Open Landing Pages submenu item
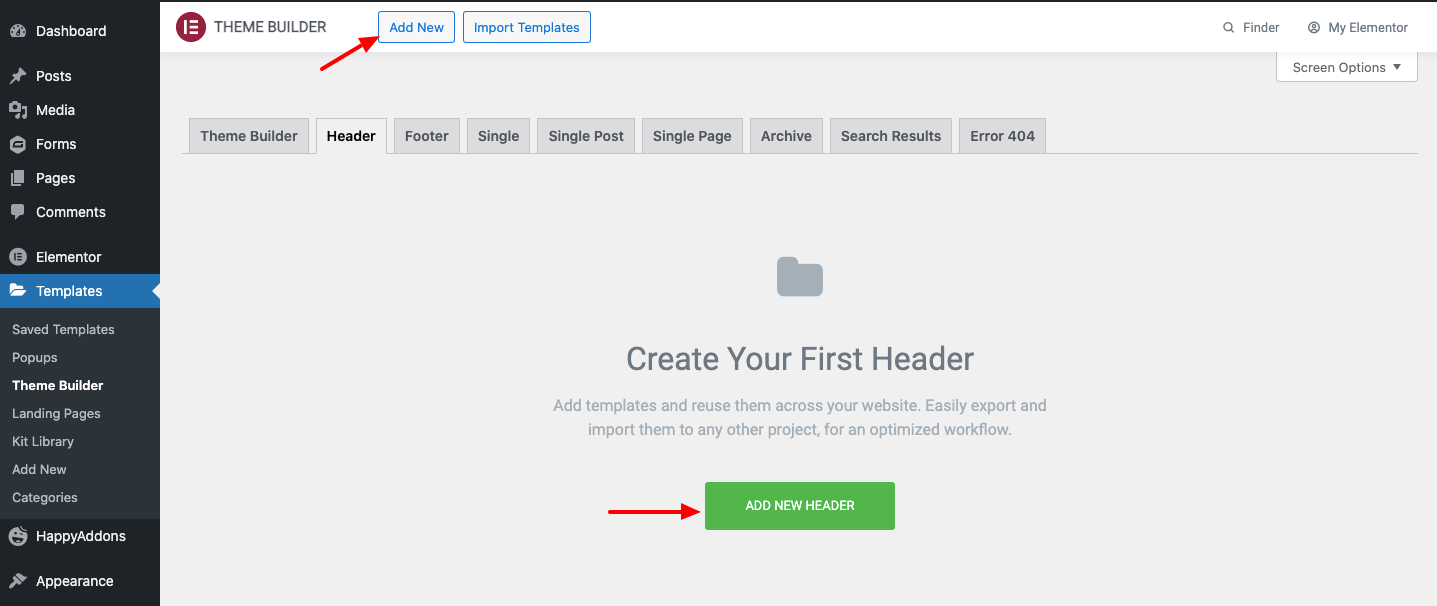 pos(56,413)
